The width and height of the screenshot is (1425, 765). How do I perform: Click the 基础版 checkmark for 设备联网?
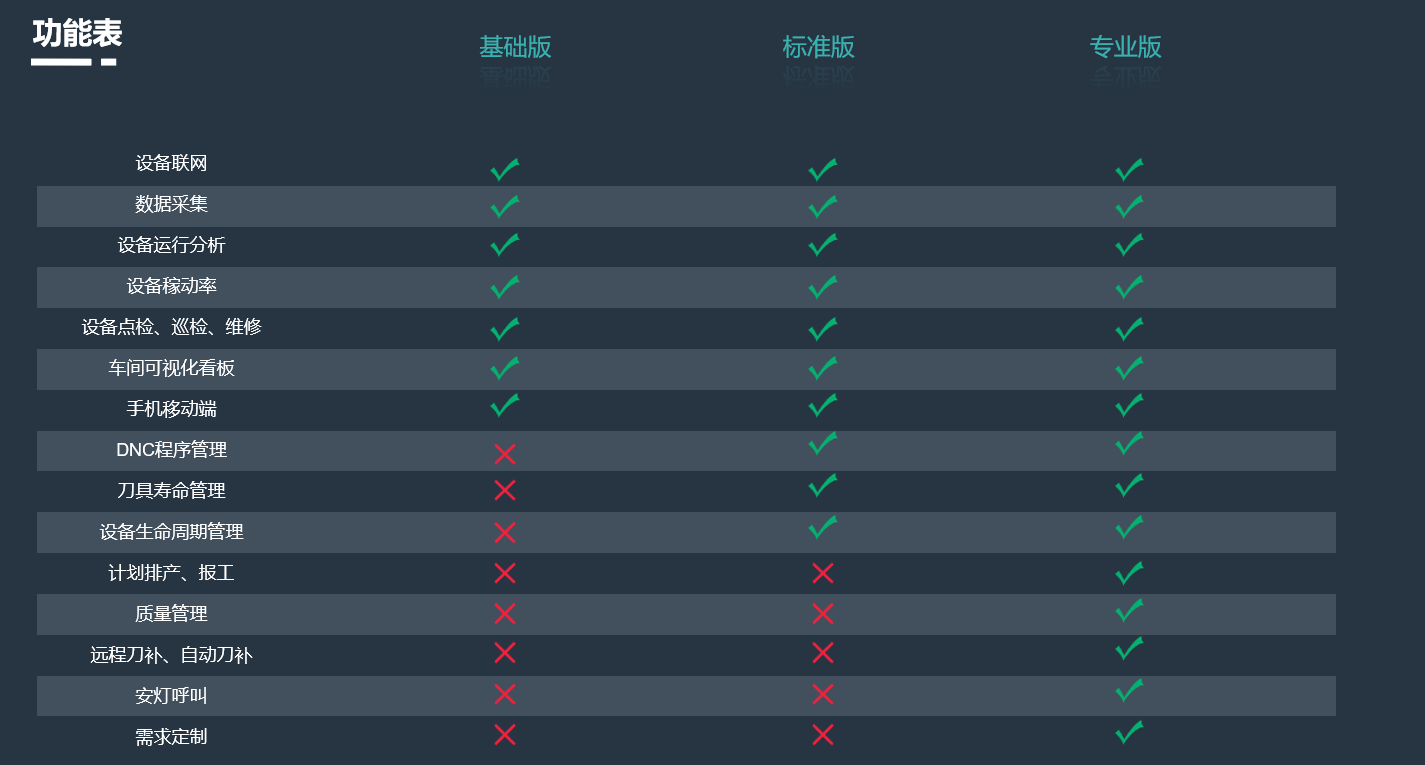[x=505, y=169]
